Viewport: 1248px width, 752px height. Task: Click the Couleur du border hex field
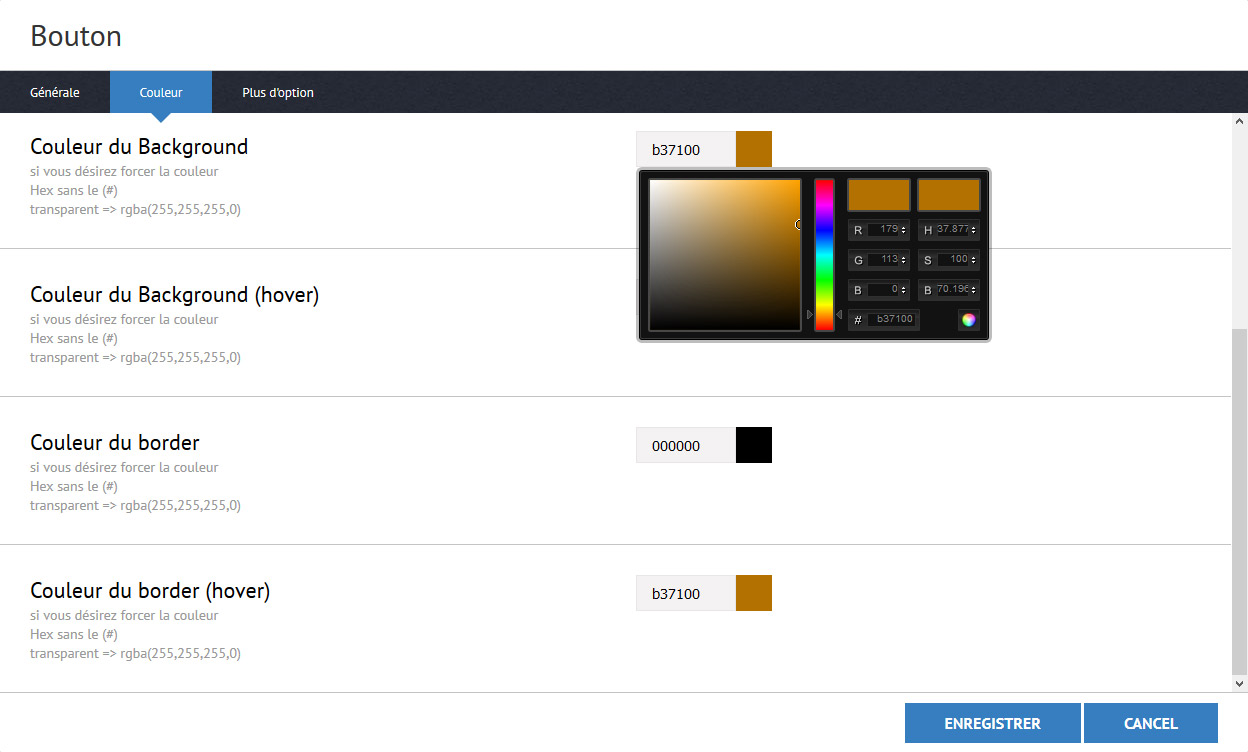coord(686,445)
